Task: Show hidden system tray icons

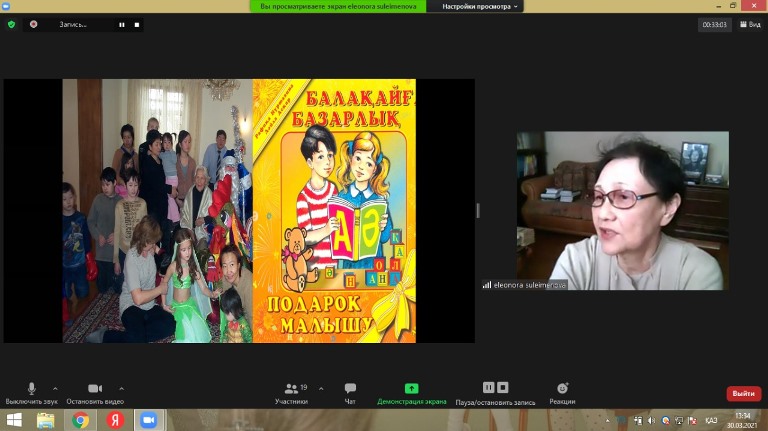Action: click(608, 420)
